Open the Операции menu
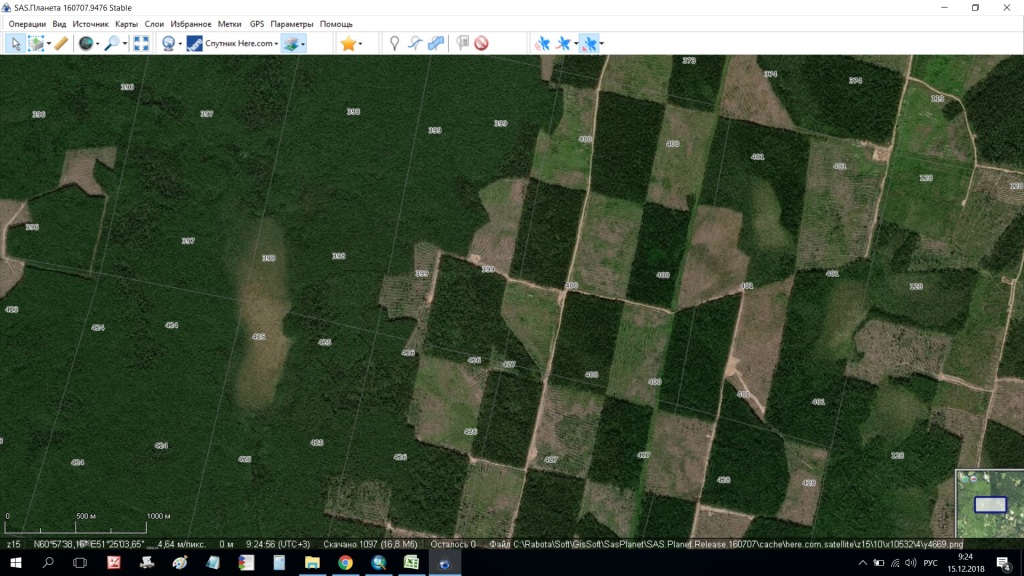The width and height of the screenshot is (1024, 576). (27, 24)
